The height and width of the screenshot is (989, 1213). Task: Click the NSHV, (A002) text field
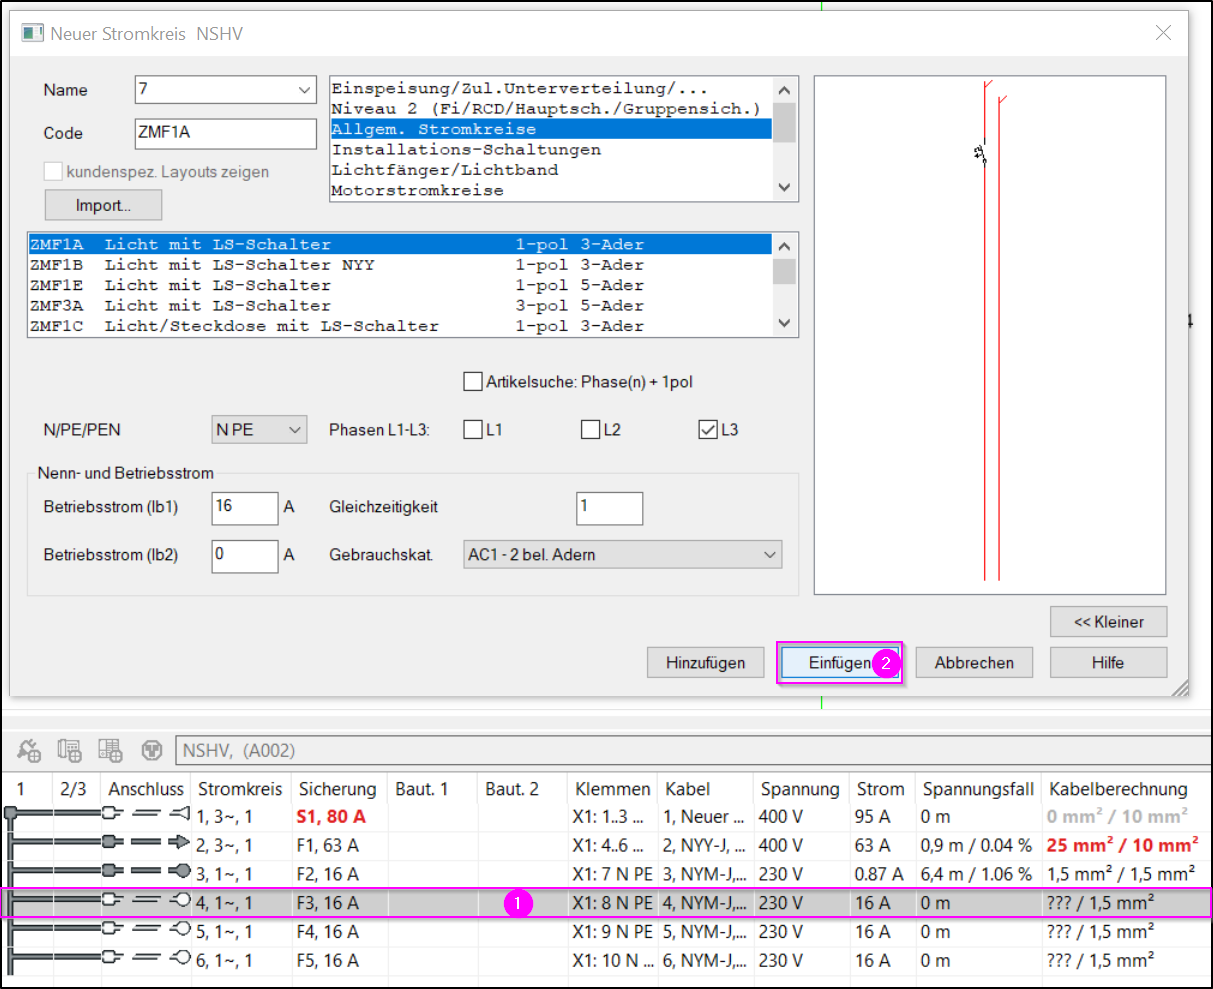[x=692, y=750]
